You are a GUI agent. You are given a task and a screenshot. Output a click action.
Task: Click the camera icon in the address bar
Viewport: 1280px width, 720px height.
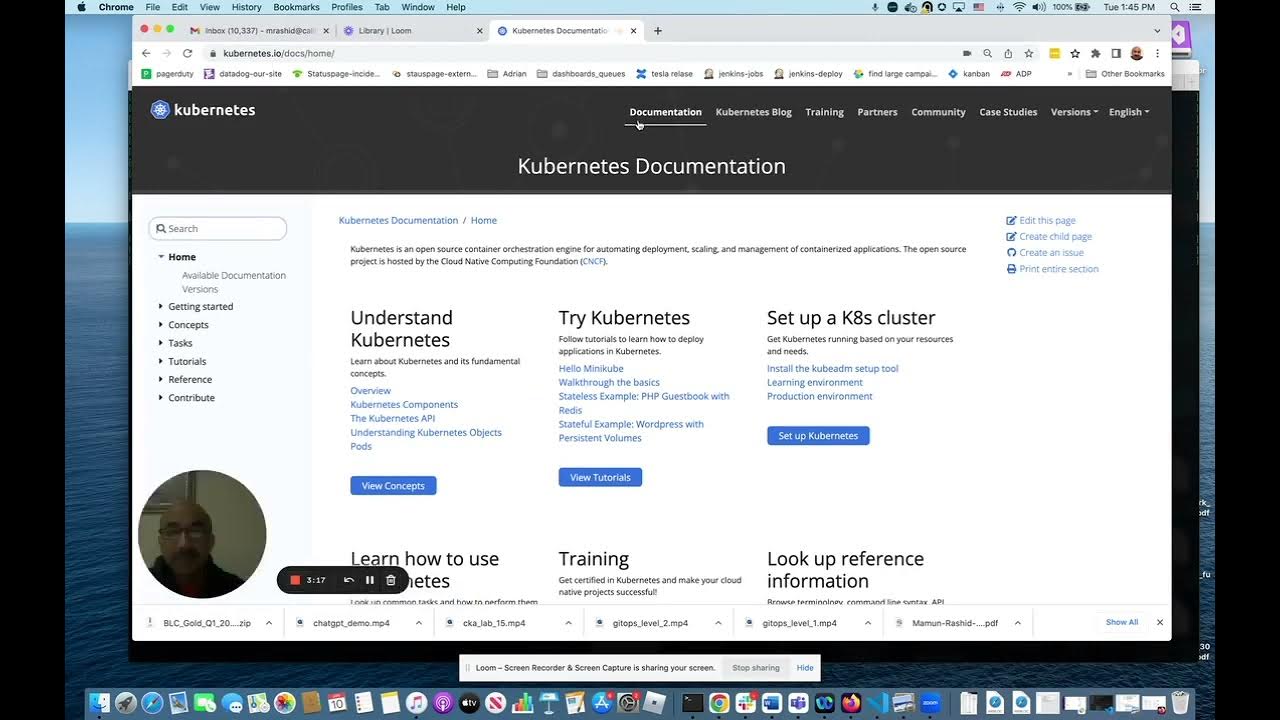(967, 53)
